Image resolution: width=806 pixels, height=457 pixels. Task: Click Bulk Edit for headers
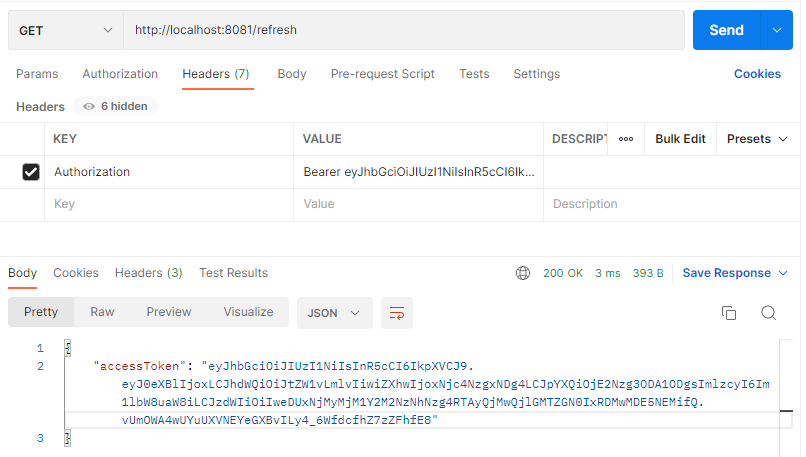click(x=680, y=139)
